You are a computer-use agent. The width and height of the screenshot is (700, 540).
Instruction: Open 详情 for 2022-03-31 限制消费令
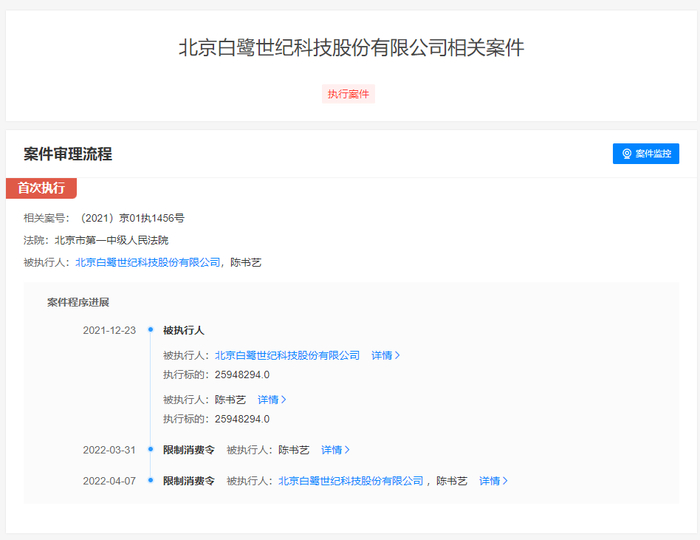pos(335,450)
